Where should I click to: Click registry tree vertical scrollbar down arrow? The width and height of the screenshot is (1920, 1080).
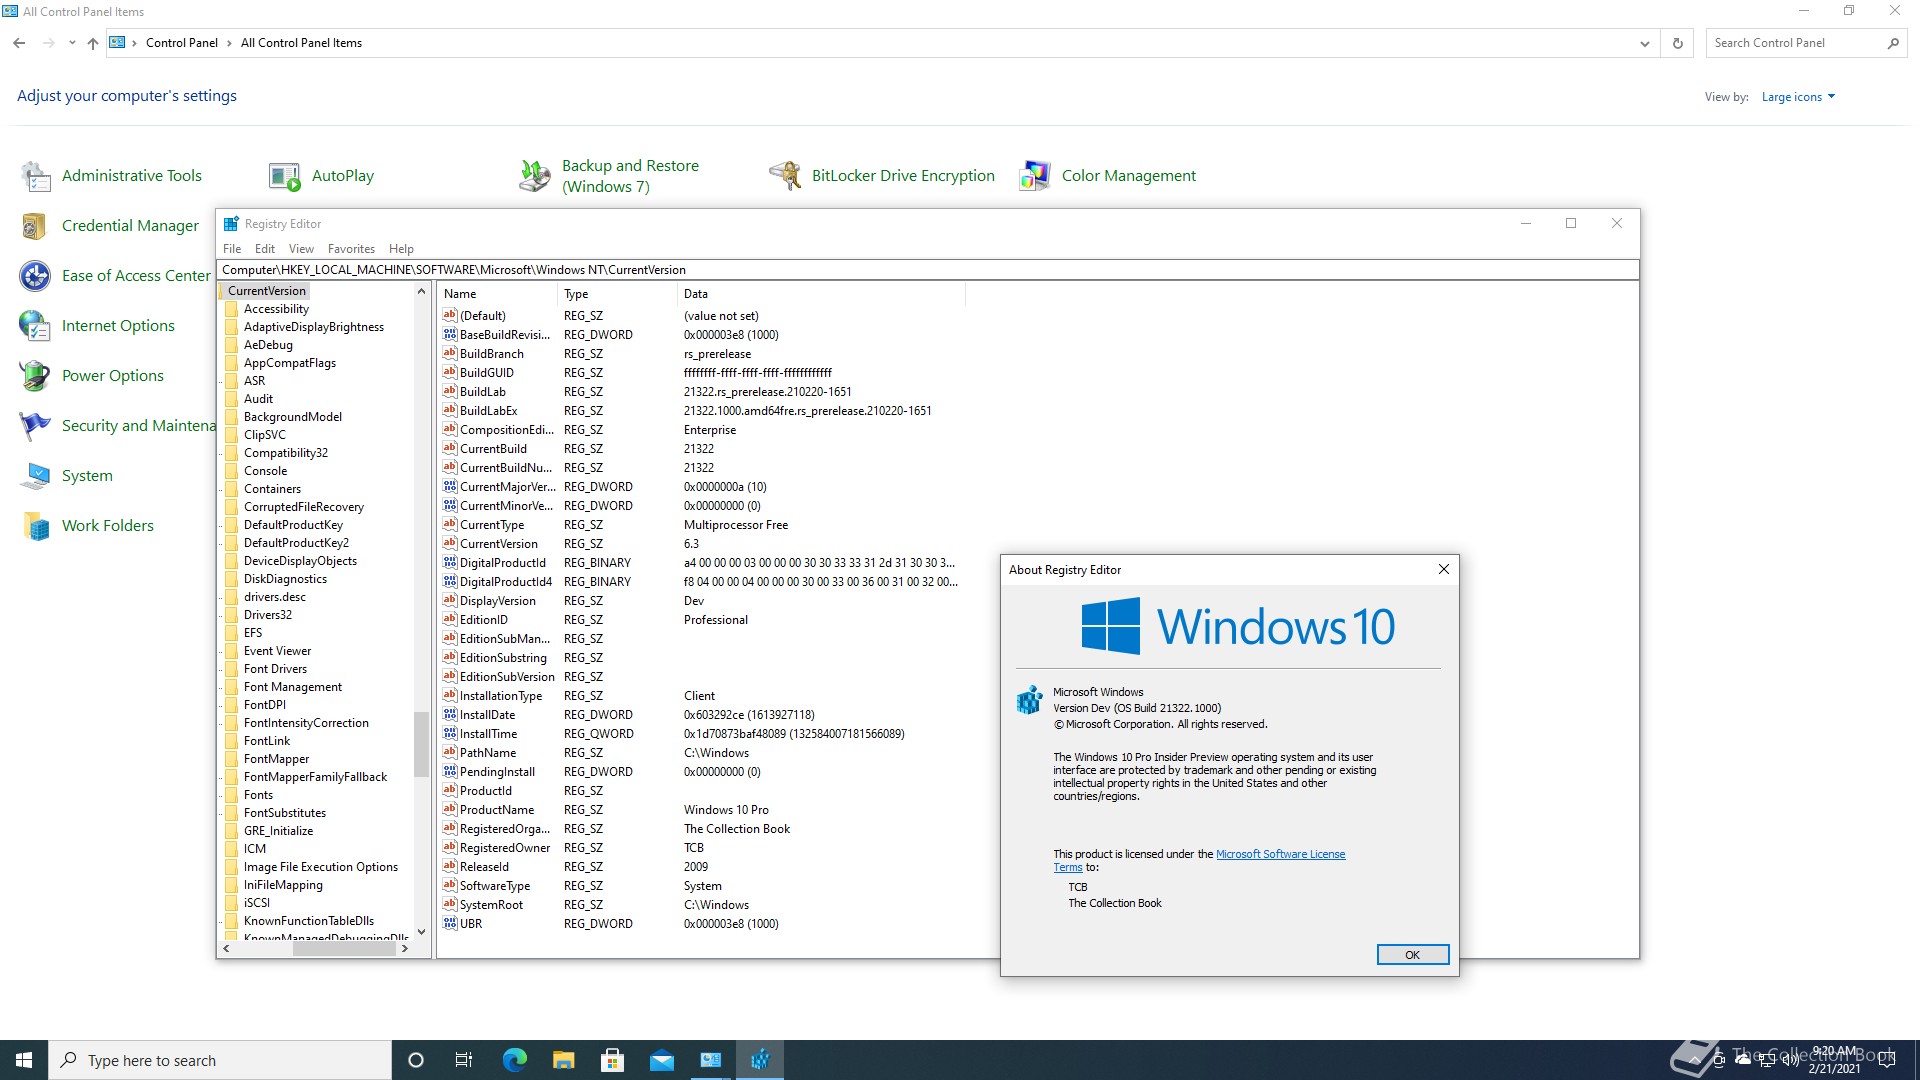pos(421,931)
